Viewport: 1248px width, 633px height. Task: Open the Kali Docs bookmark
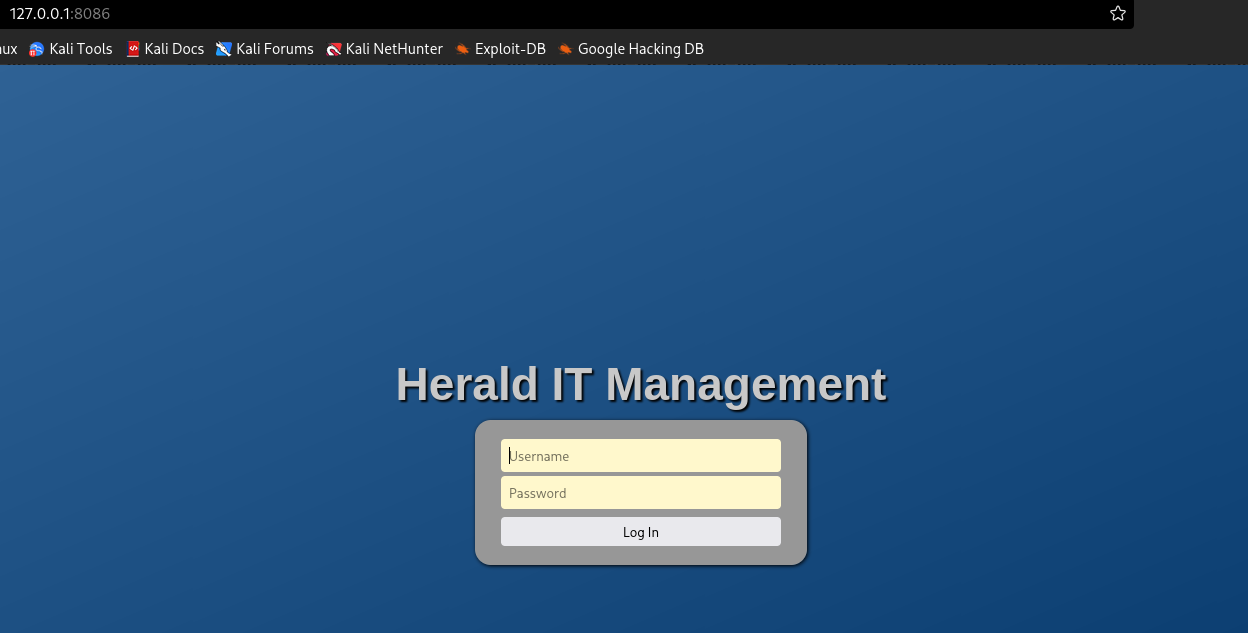point(165,48)
